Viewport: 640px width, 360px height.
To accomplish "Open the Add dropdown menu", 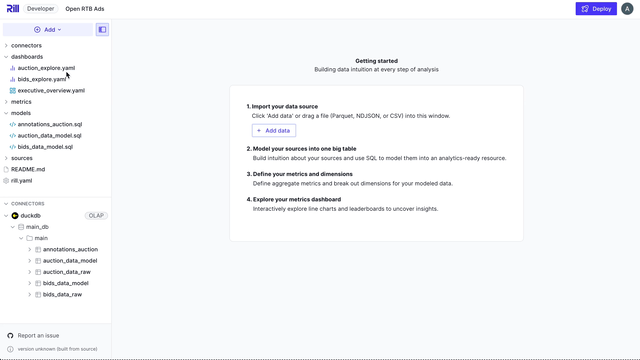I will [48, 29].
